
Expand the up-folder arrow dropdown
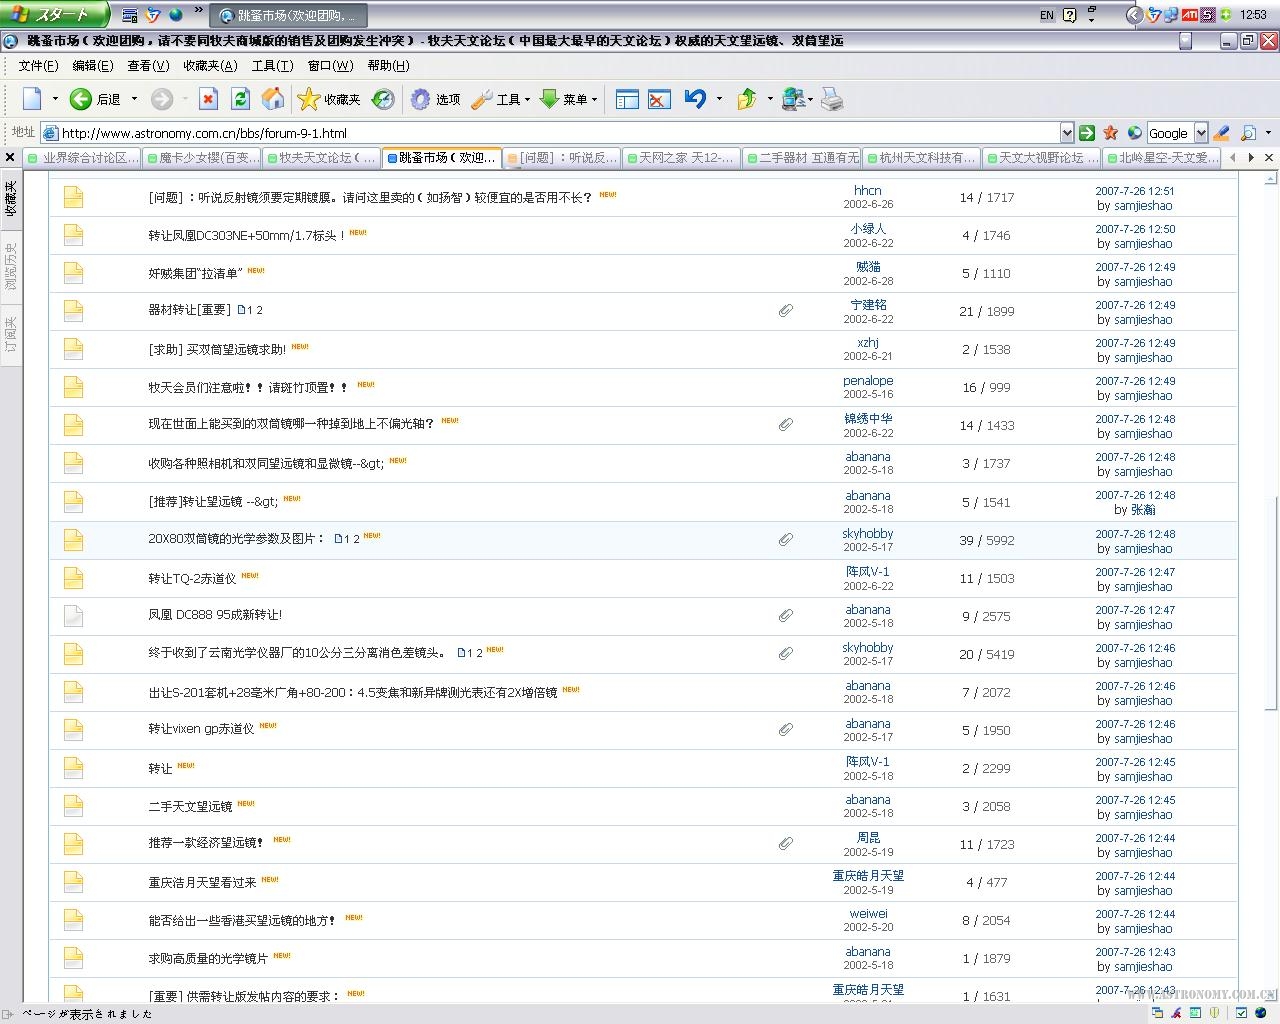point(769,99)
